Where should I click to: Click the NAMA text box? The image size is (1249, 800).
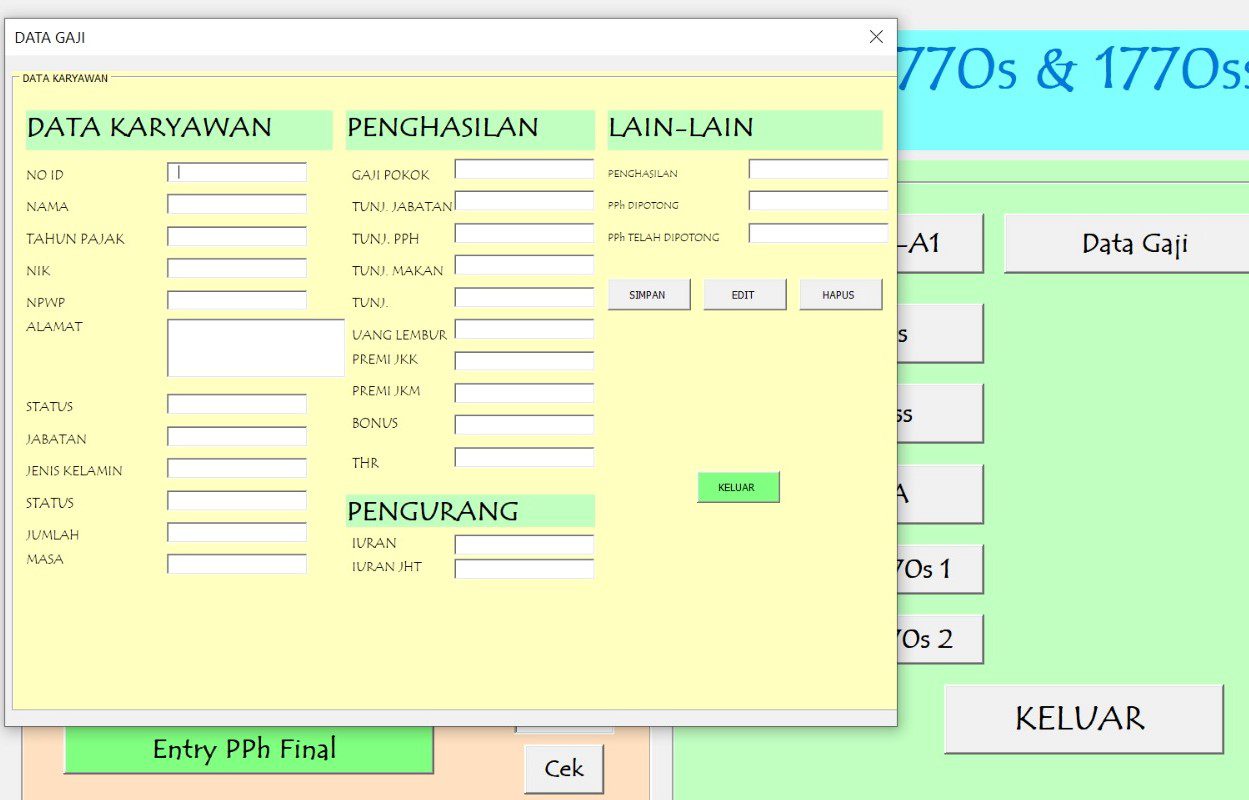tap(237, 205)
